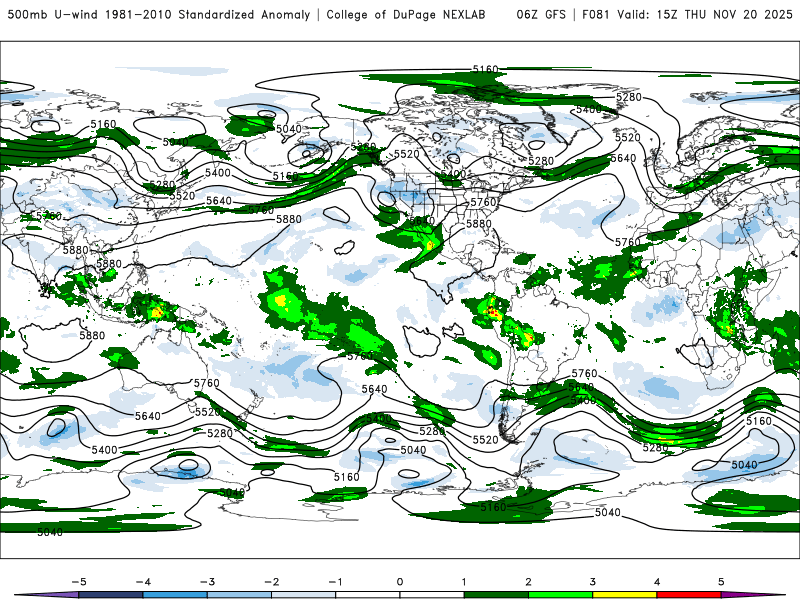Click the "06Z GFS" model run text
Screen dimensions: 800x600
tap(541, 14)
